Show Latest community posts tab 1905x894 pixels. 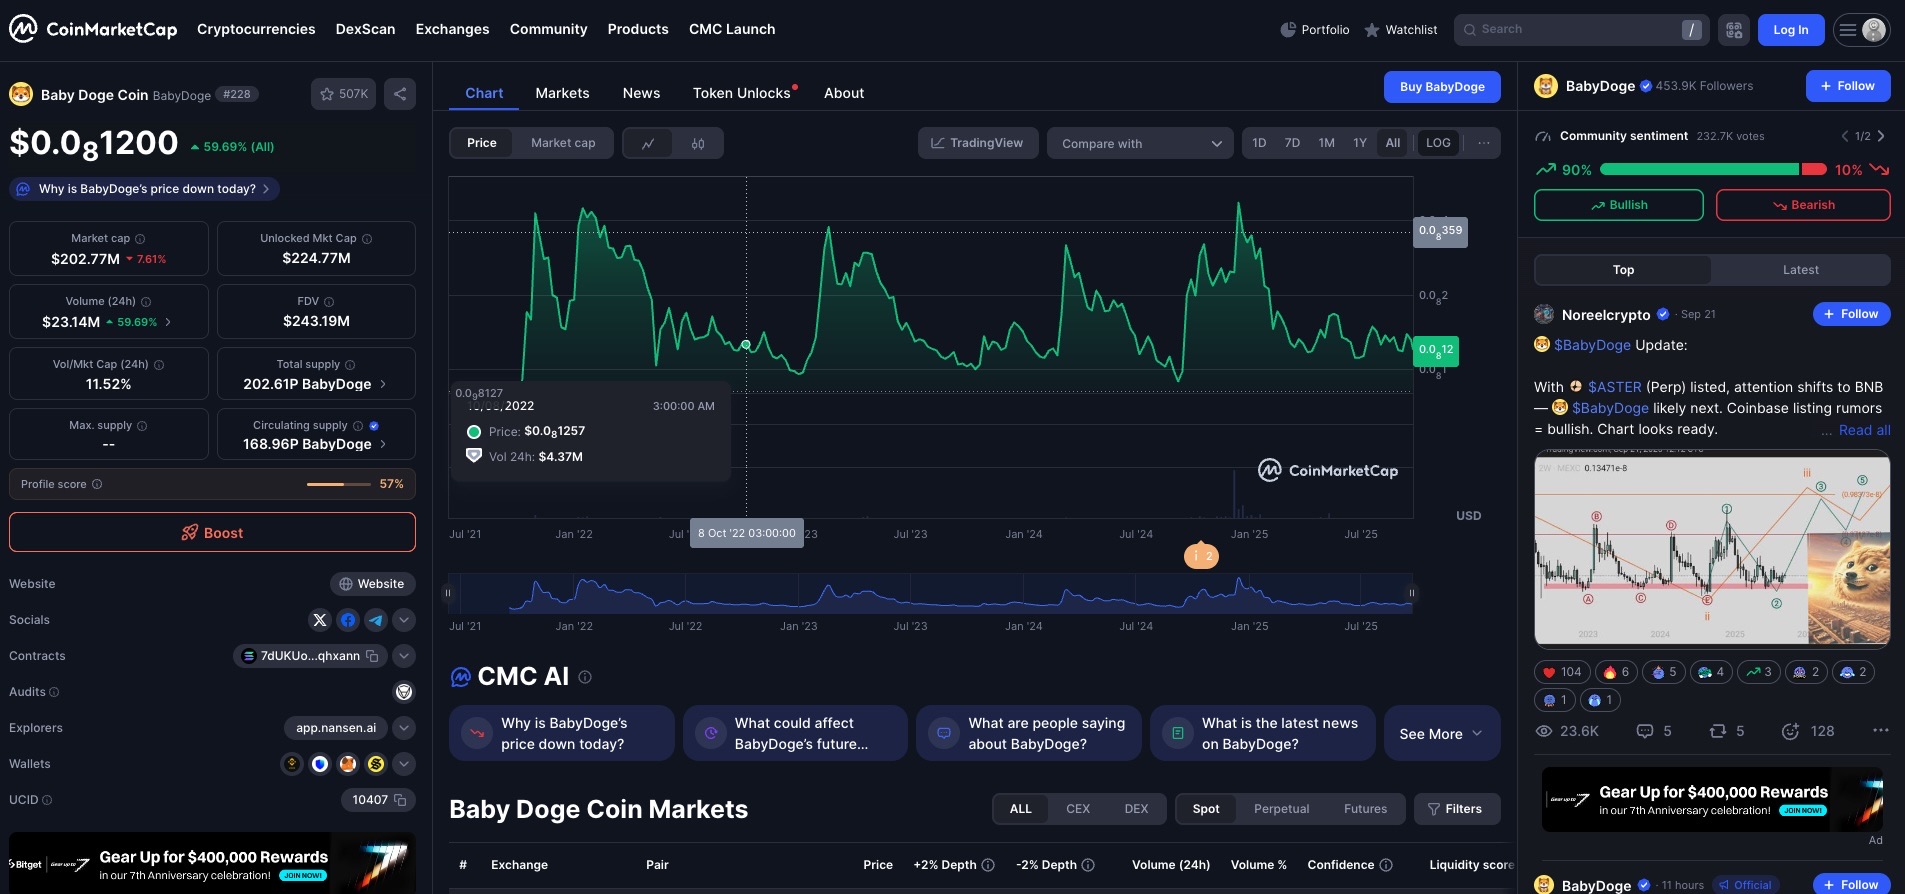tap(1800, 270)
